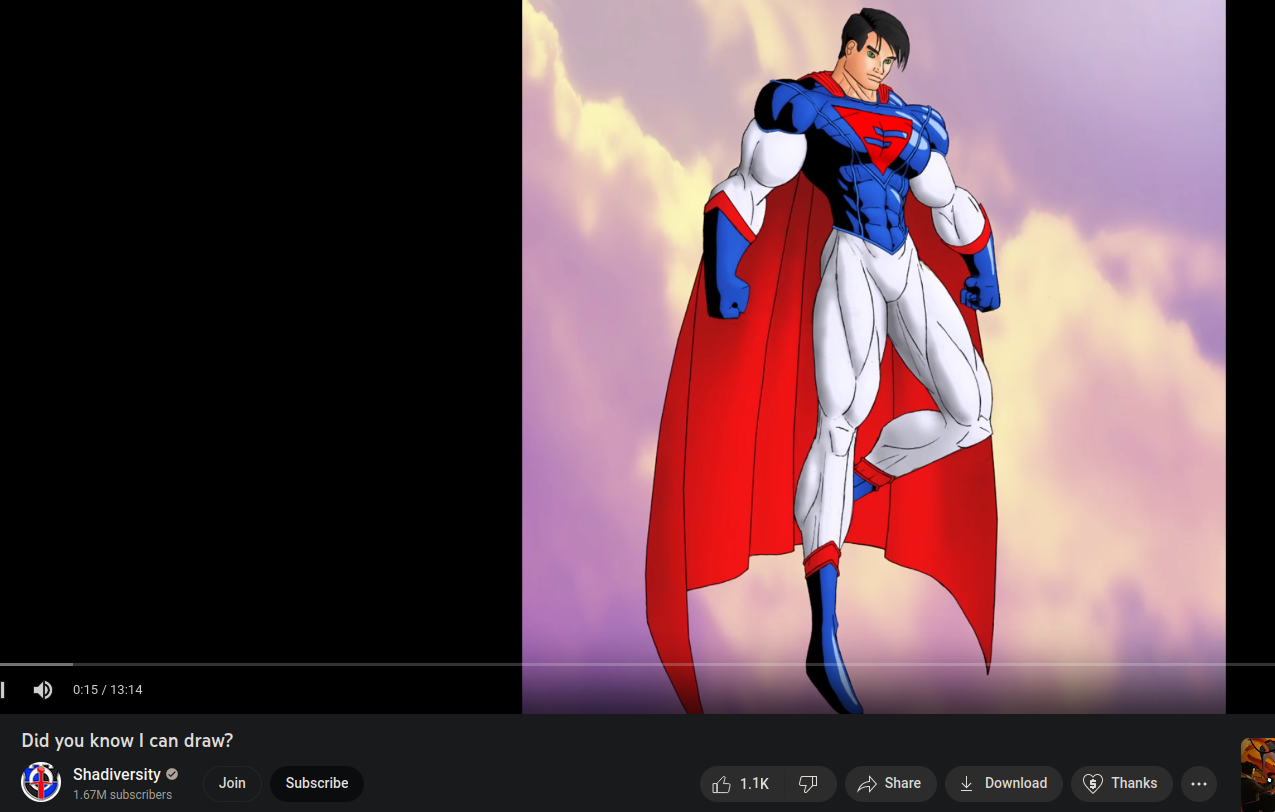The height and width of the screenshot is (812, 1275).
Task: Download the video
Action: click(1003, 784)
